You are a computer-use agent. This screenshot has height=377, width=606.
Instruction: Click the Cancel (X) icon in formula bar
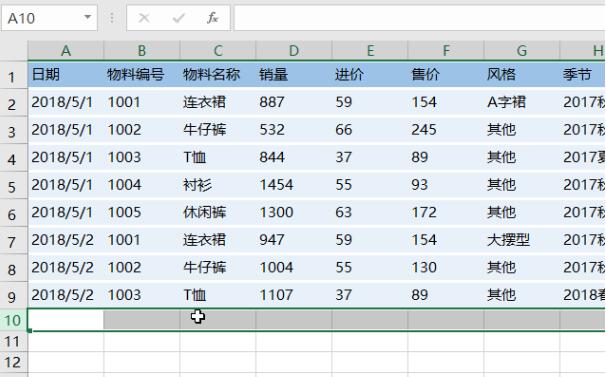(x=144, y=18)
